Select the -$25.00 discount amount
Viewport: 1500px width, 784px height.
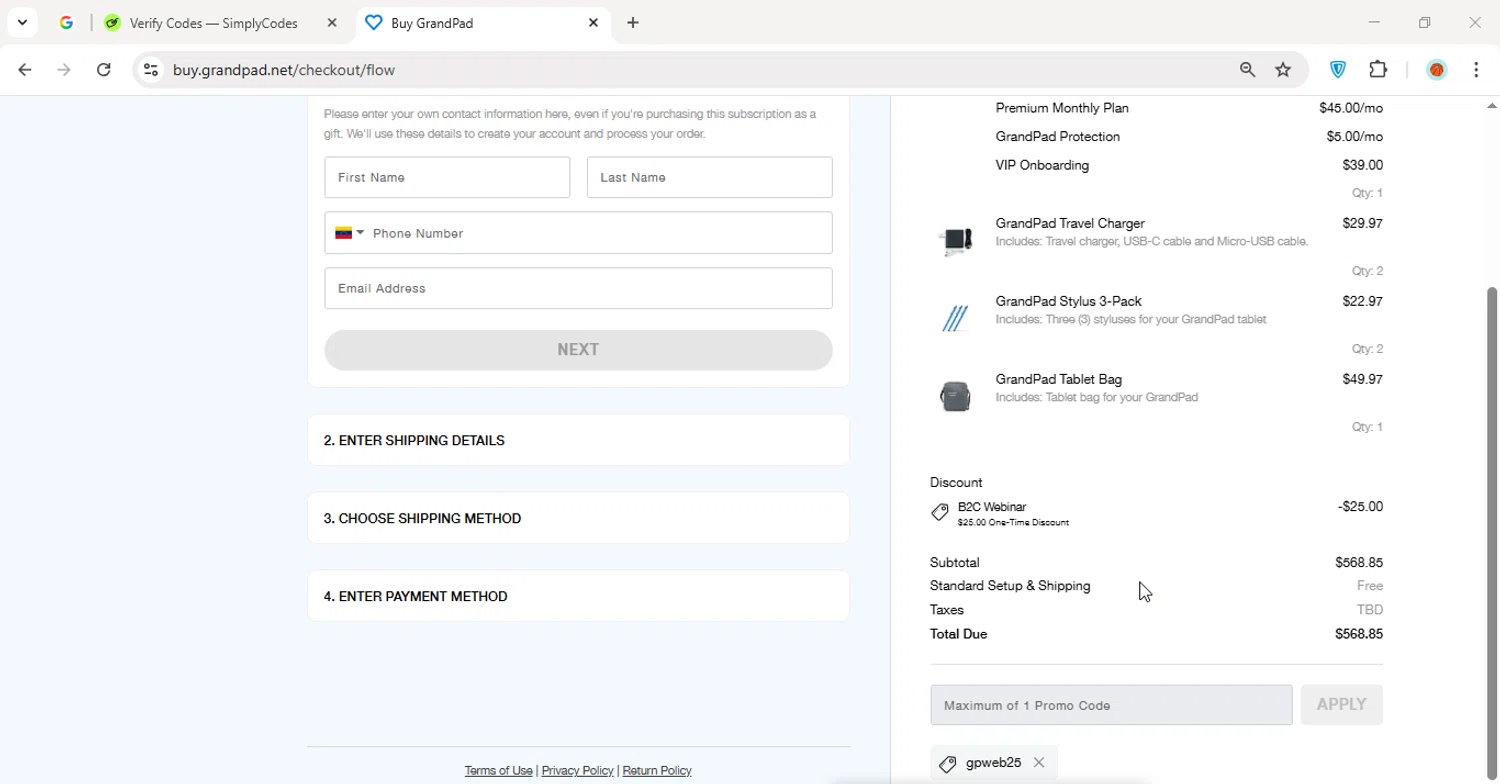(x=1360, y=507)
